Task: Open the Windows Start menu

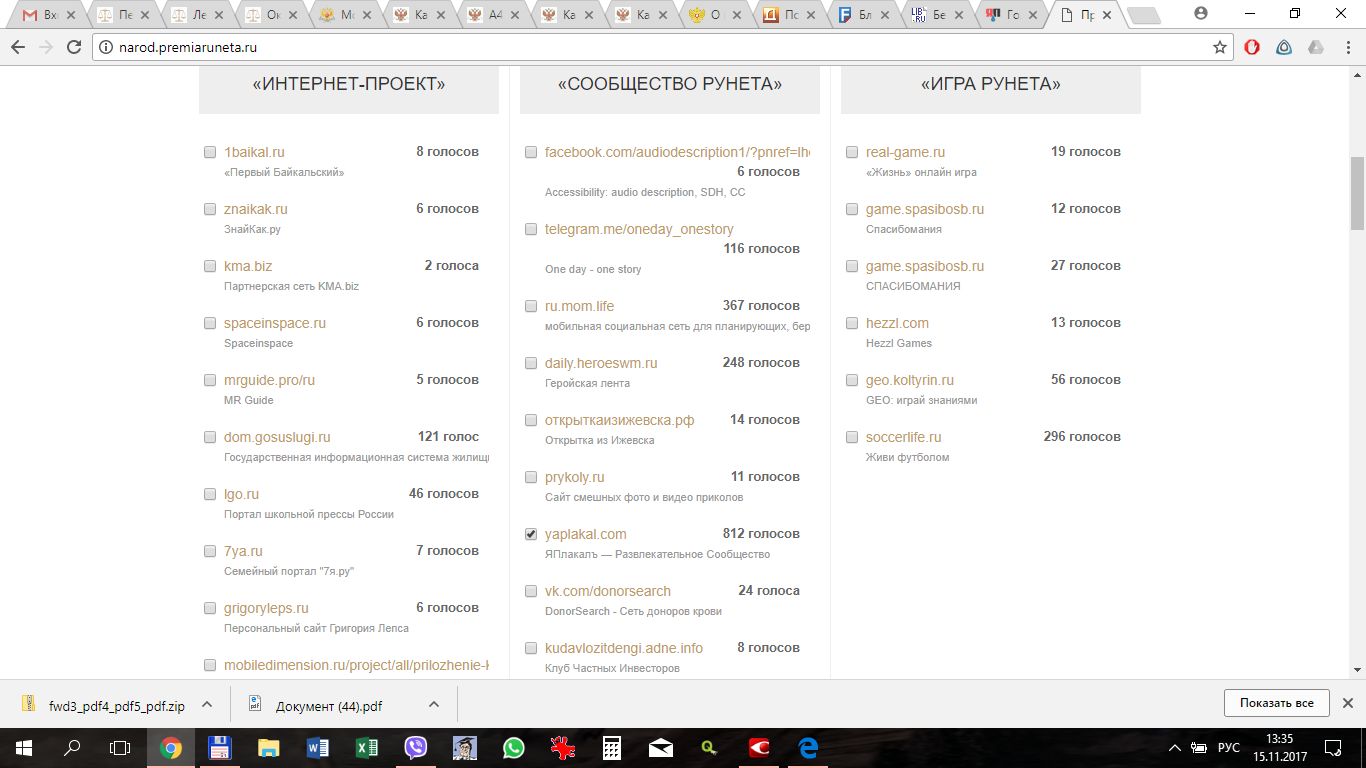Action: (x=23, y=748)
